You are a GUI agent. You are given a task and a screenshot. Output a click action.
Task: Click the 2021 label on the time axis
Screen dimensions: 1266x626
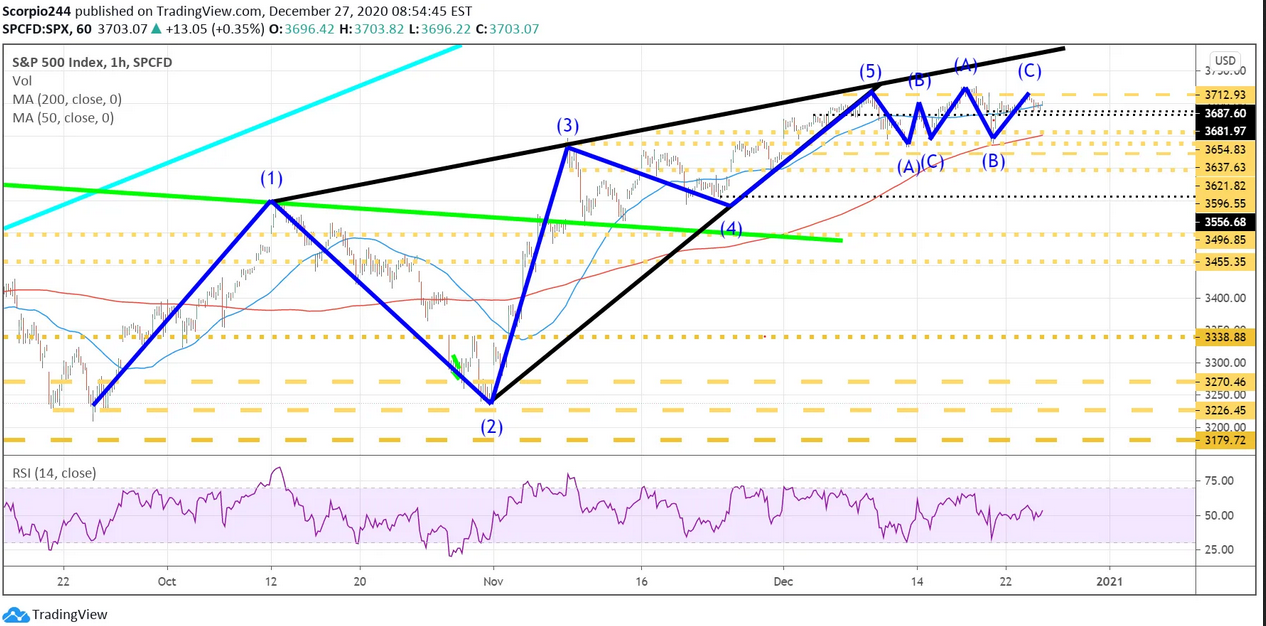pyautogui.click(x=1108, y=580)
